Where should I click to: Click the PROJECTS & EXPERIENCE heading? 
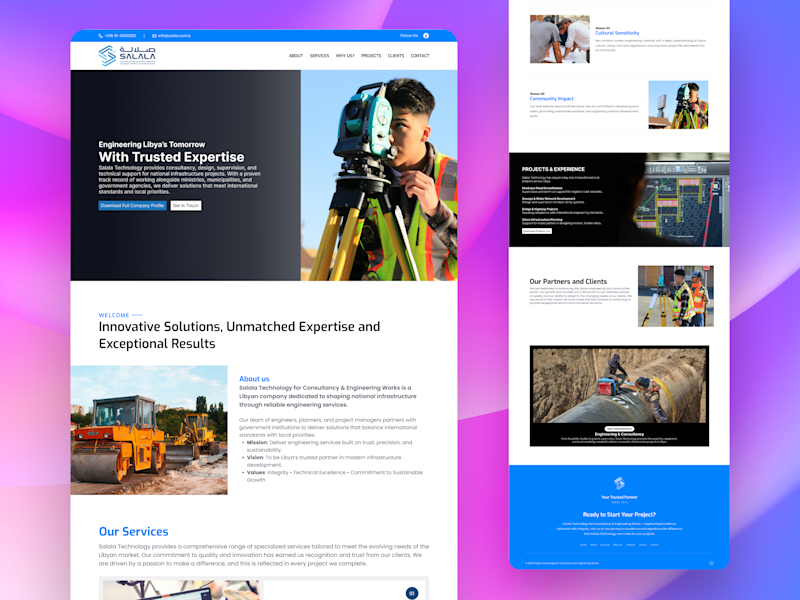[553, 169]
